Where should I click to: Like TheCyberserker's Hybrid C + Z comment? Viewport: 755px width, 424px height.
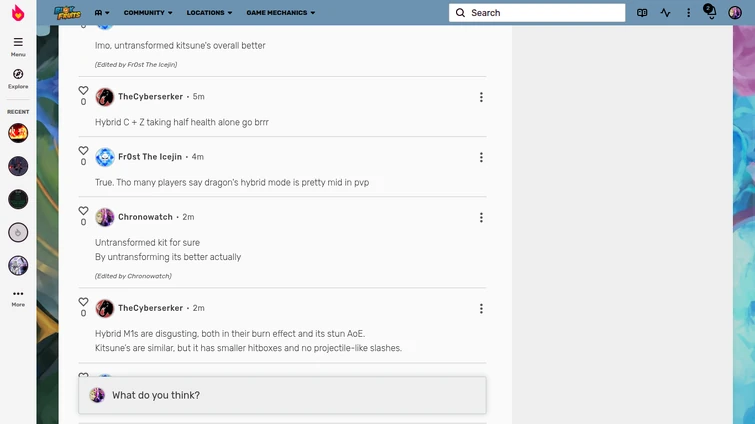click(84, 91)
